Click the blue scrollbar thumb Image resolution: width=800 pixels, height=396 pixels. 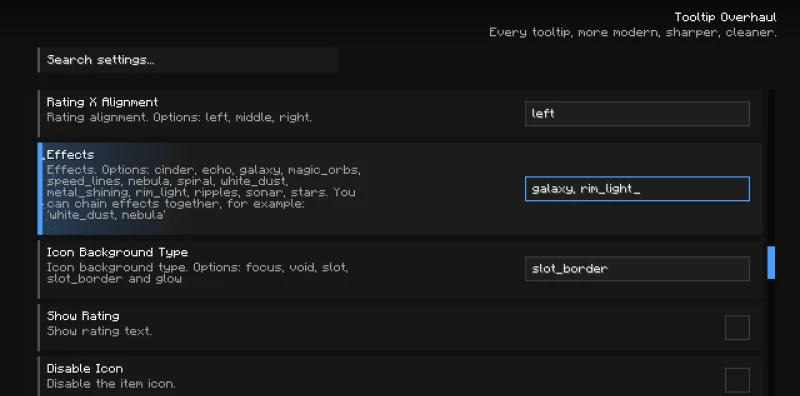tap(771, 262)
